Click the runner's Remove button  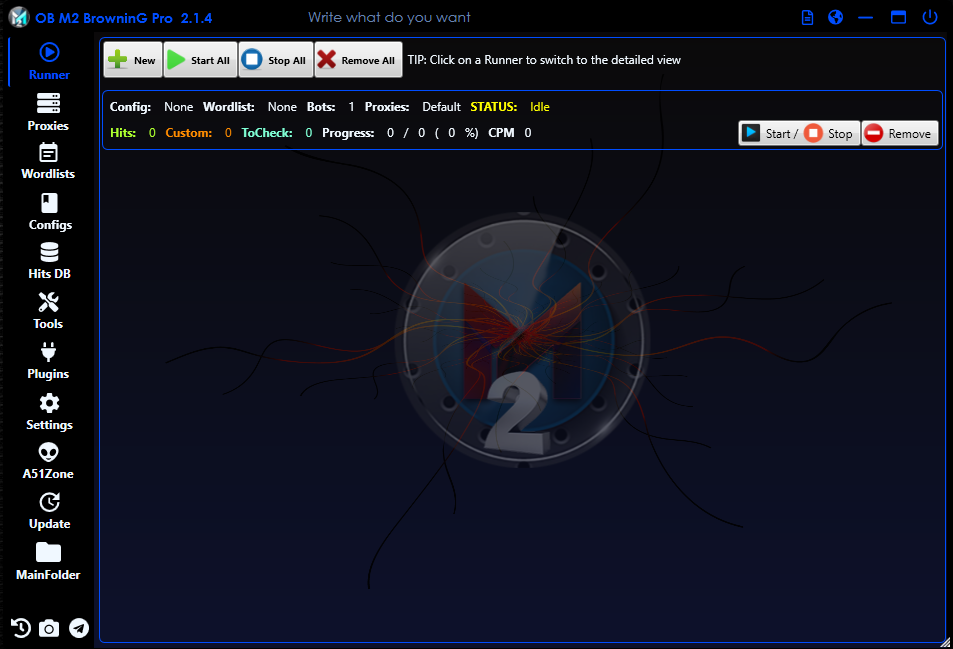tap(900, 133)
